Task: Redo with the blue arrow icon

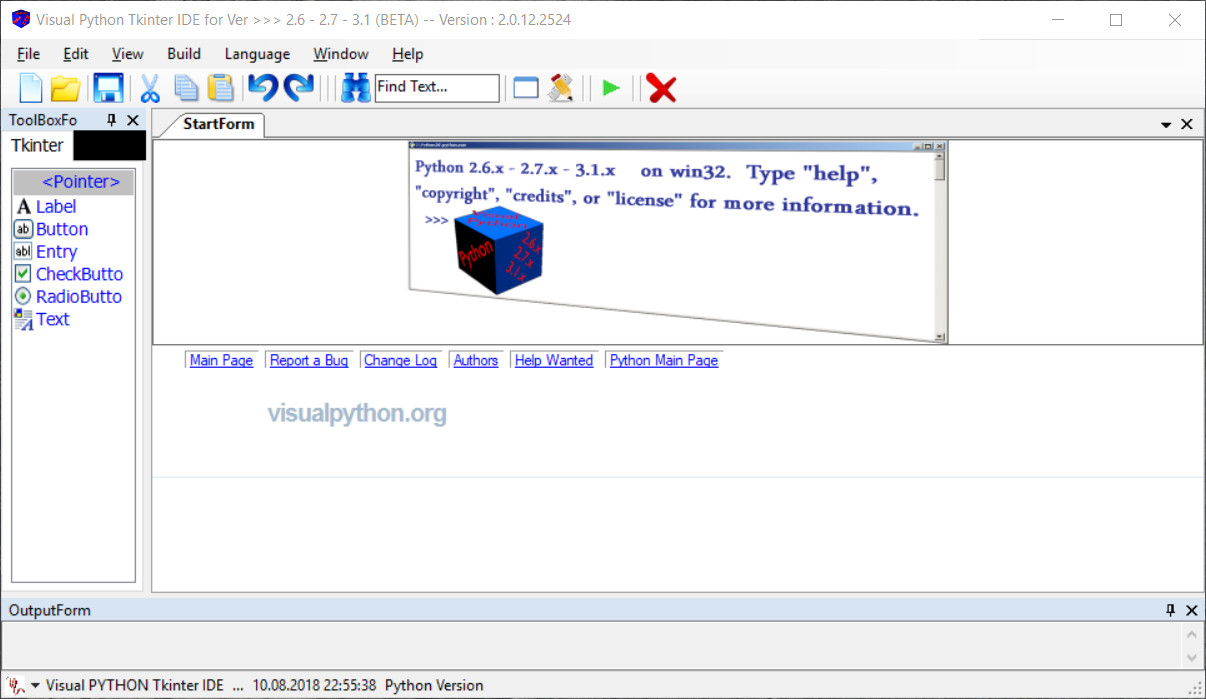Action: [299, 88]
